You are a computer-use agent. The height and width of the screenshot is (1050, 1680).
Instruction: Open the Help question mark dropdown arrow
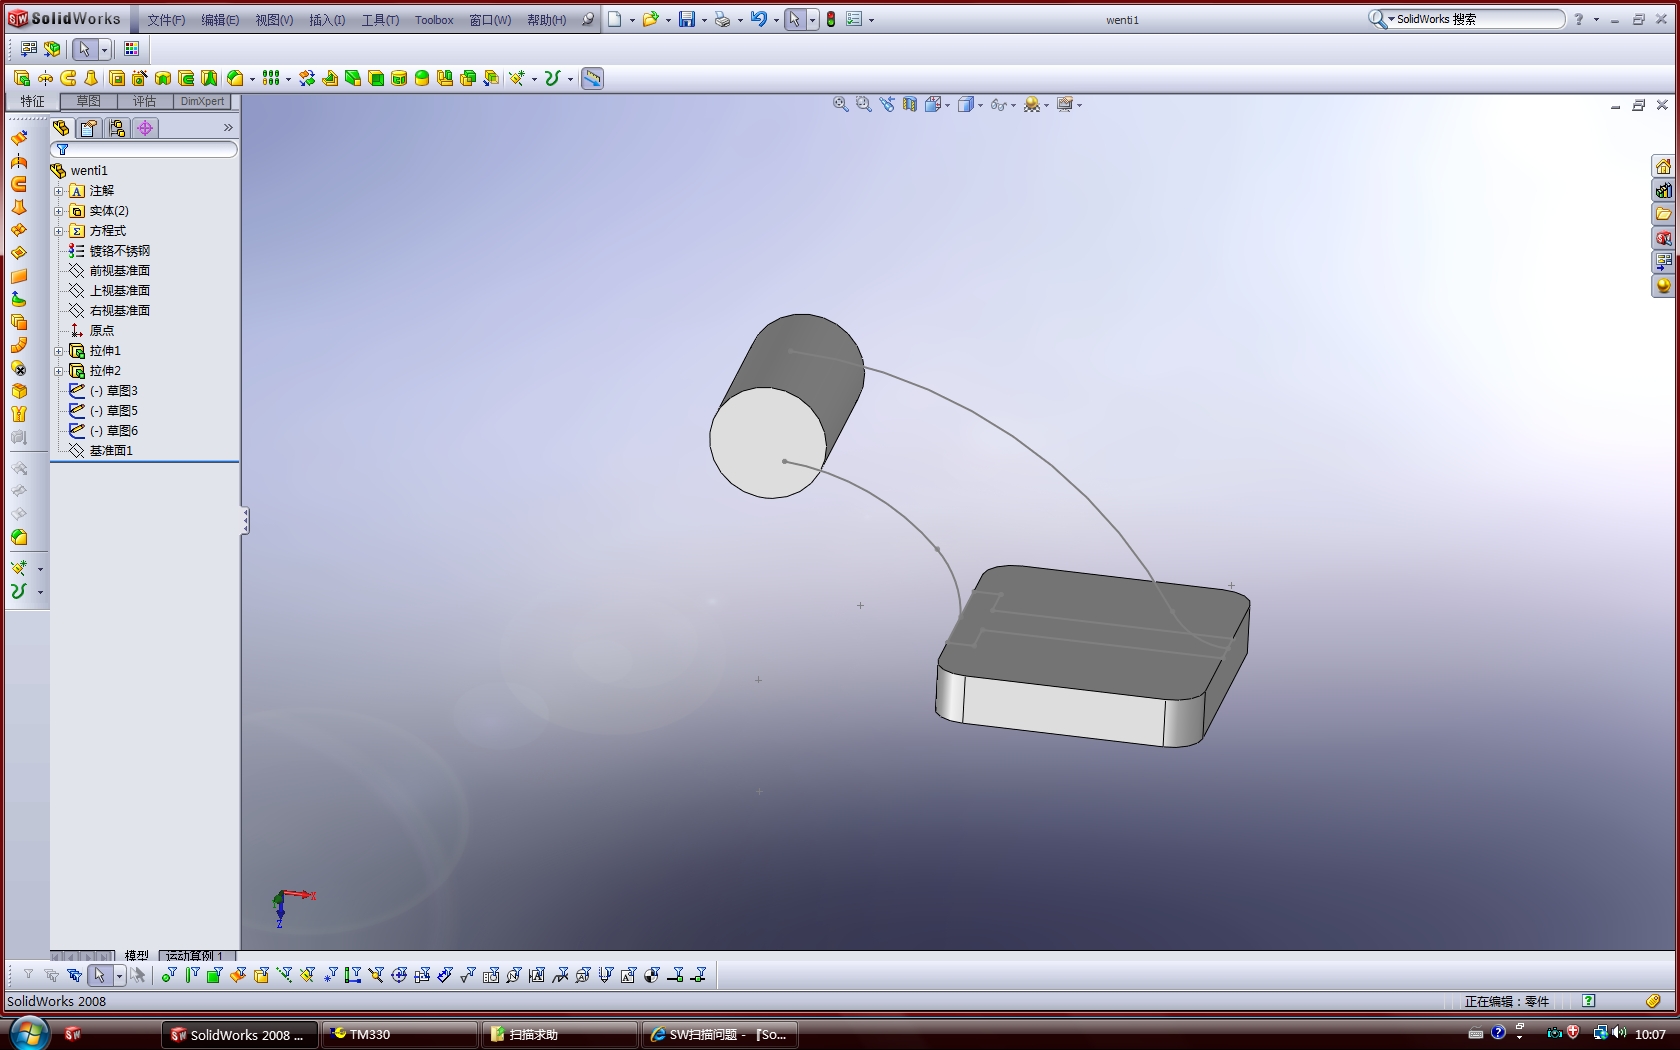click(1596, 20)
